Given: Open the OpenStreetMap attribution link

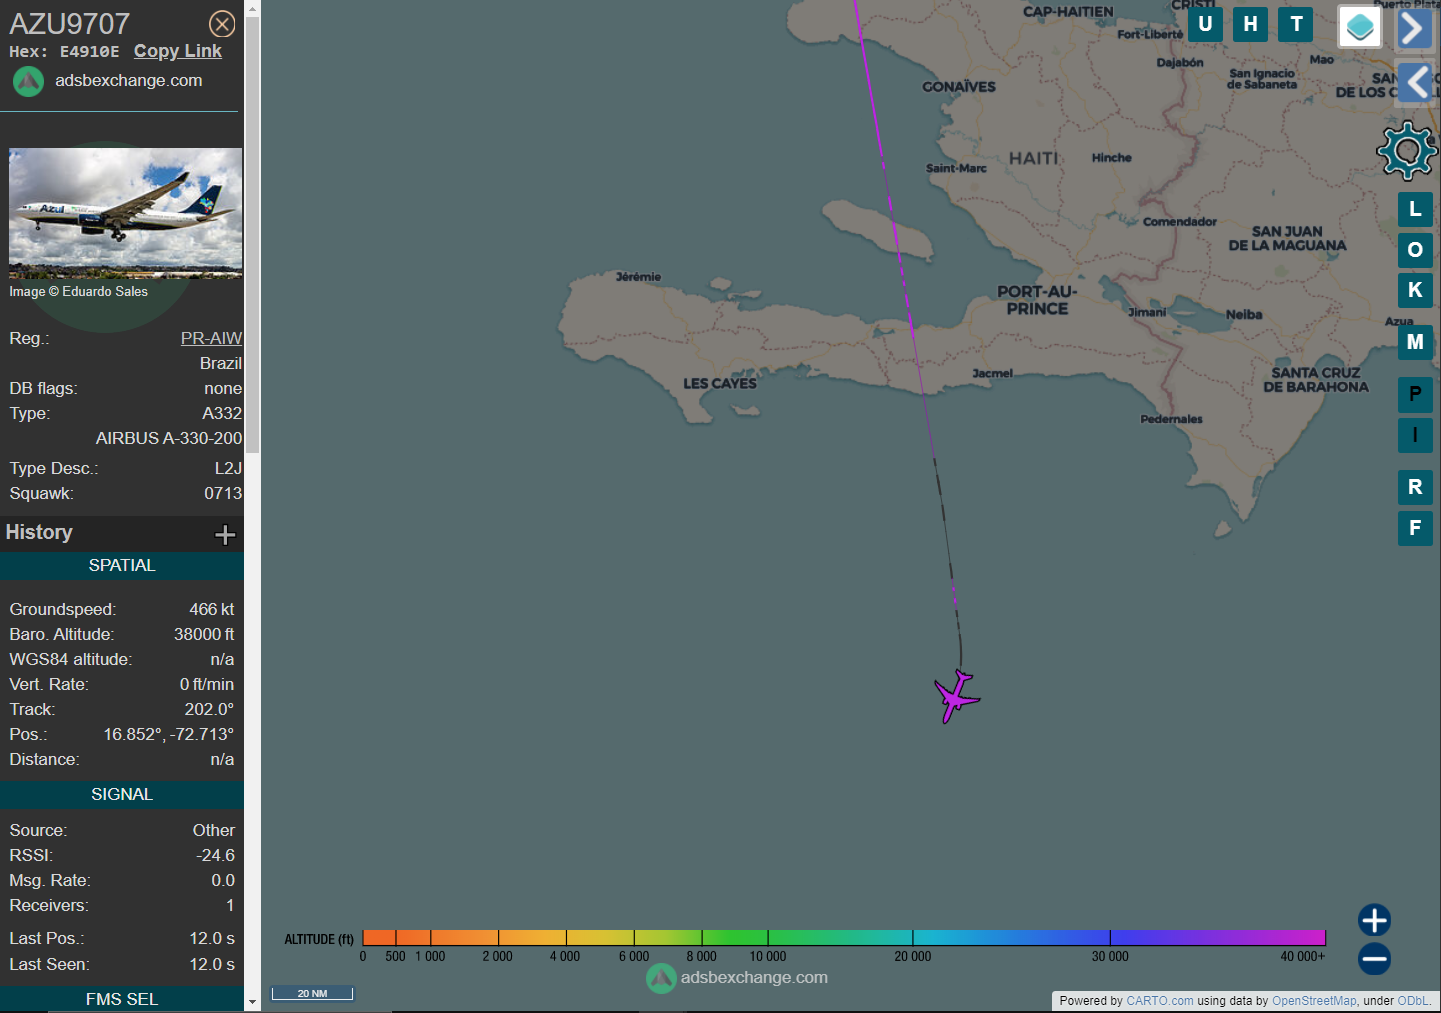Looking at the screenshot, I should pyautogui.click(x=1314, y=1001).
